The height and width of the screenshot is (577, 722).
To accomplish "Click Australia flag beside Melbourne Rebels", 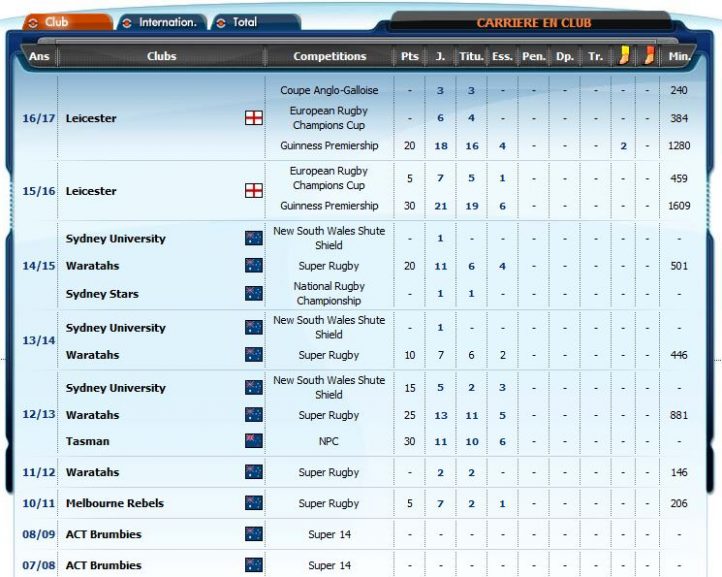I will coord(254,503).
